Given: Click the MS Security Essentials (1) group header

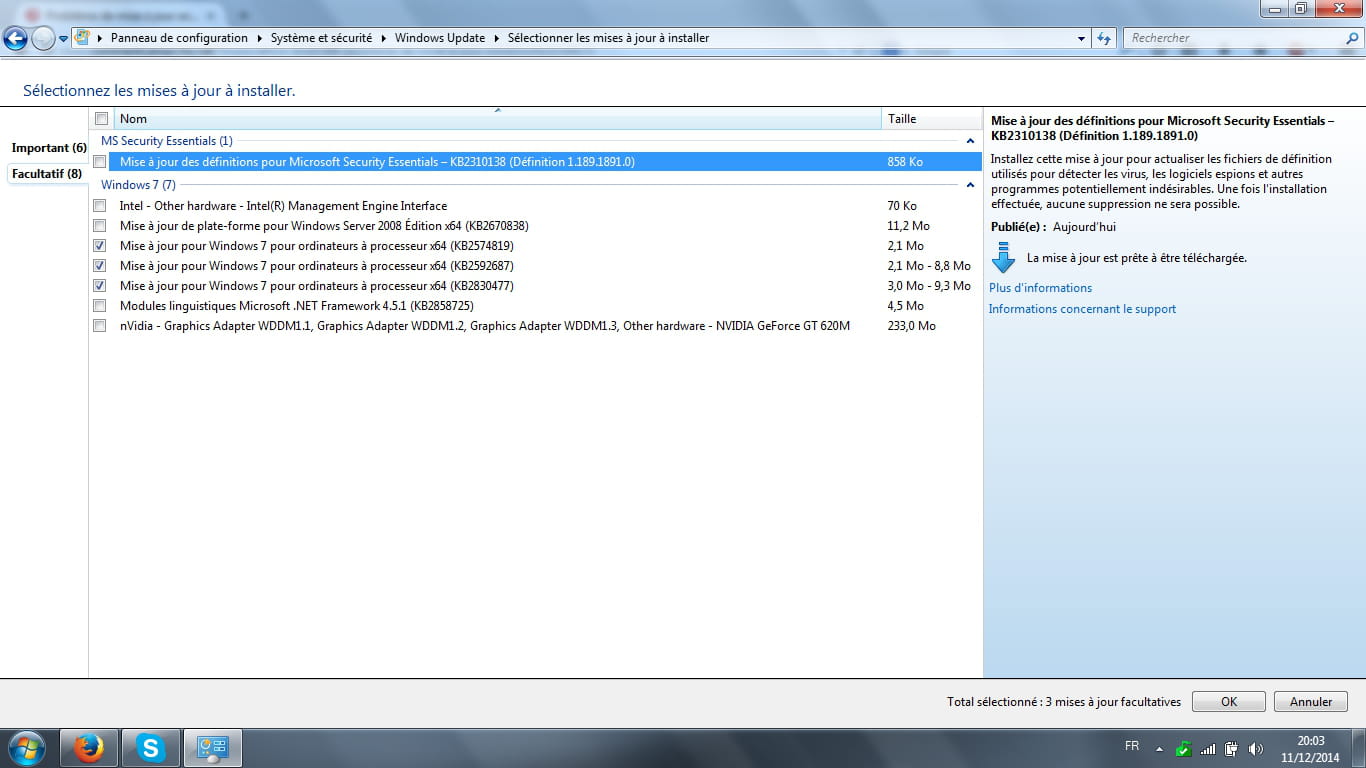Looking at the screenshot, I should (x=167, y=141).
